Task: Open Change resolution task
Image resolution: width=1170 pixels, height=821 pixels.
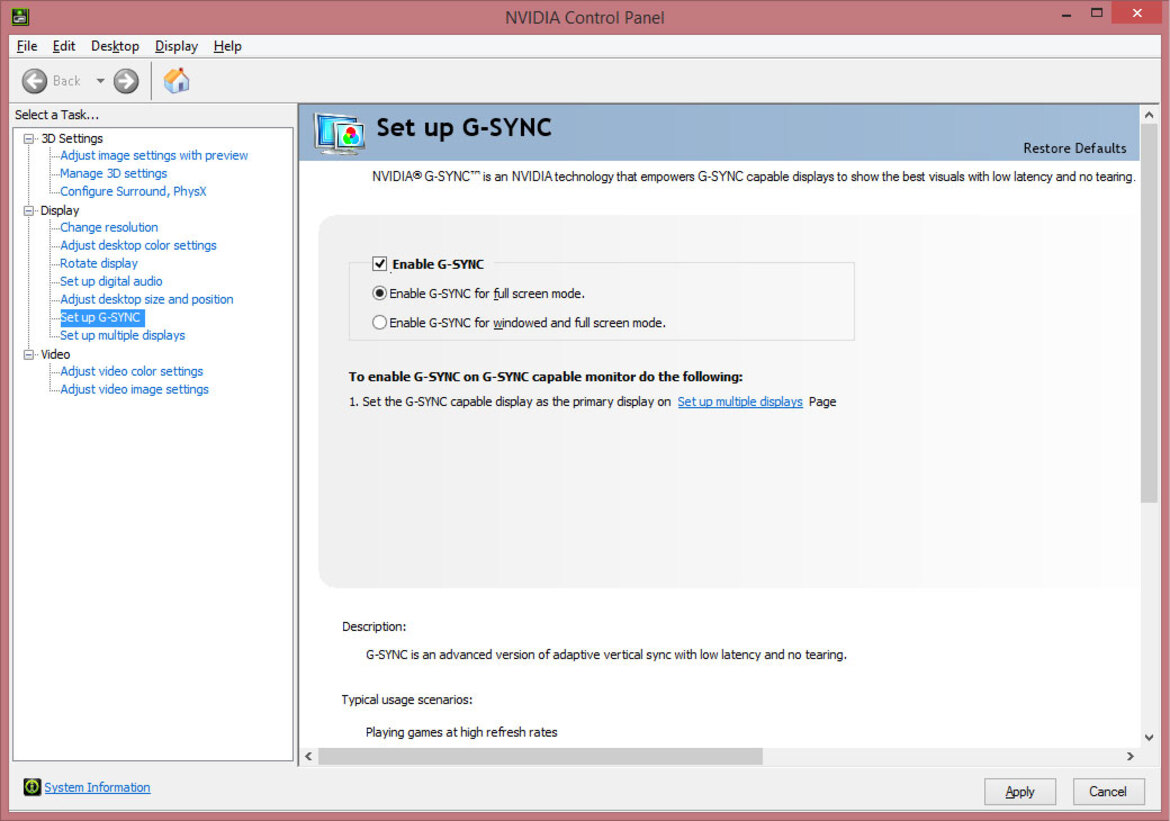Action: 109,227
